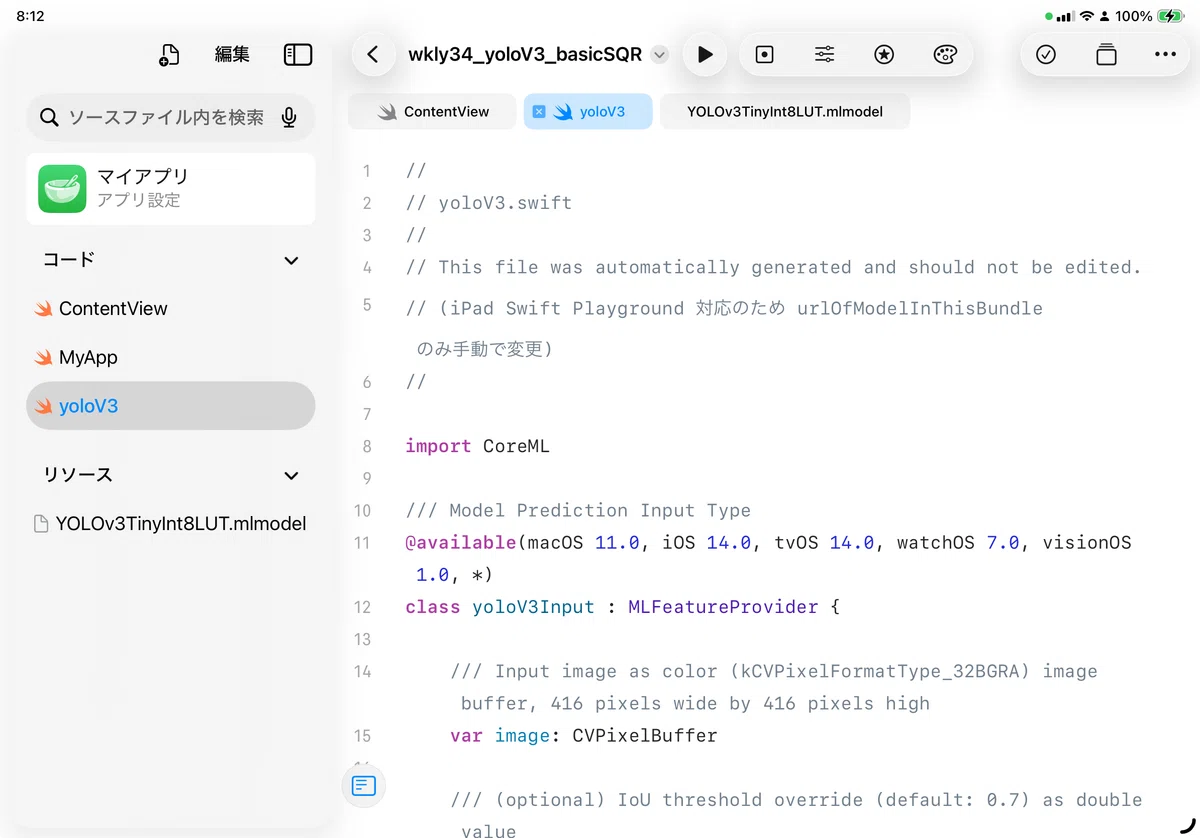Open the stacked windows library icon
This screenshot has width=1200, height=838.
pyautogui.click(x=1106, y=55)
